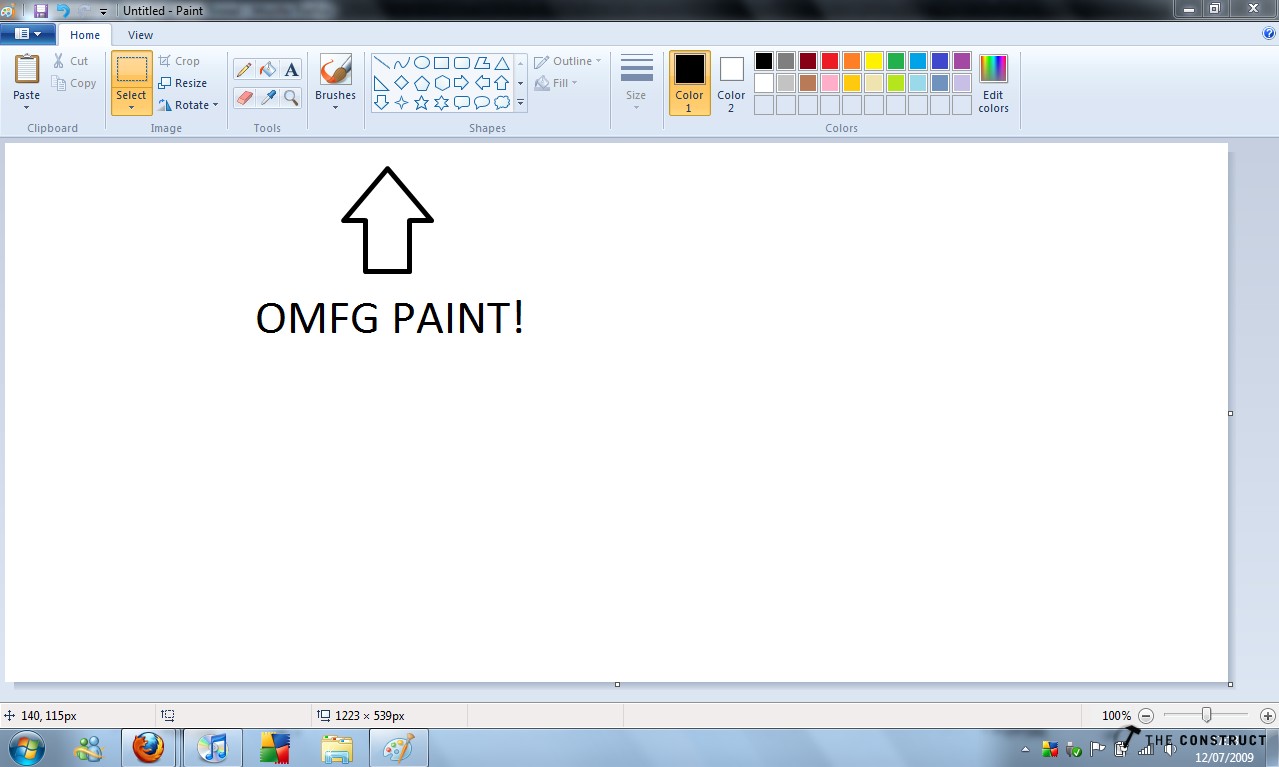Select the Text tool
This screenshot has height=767, width=1279.
coord(291,70)
